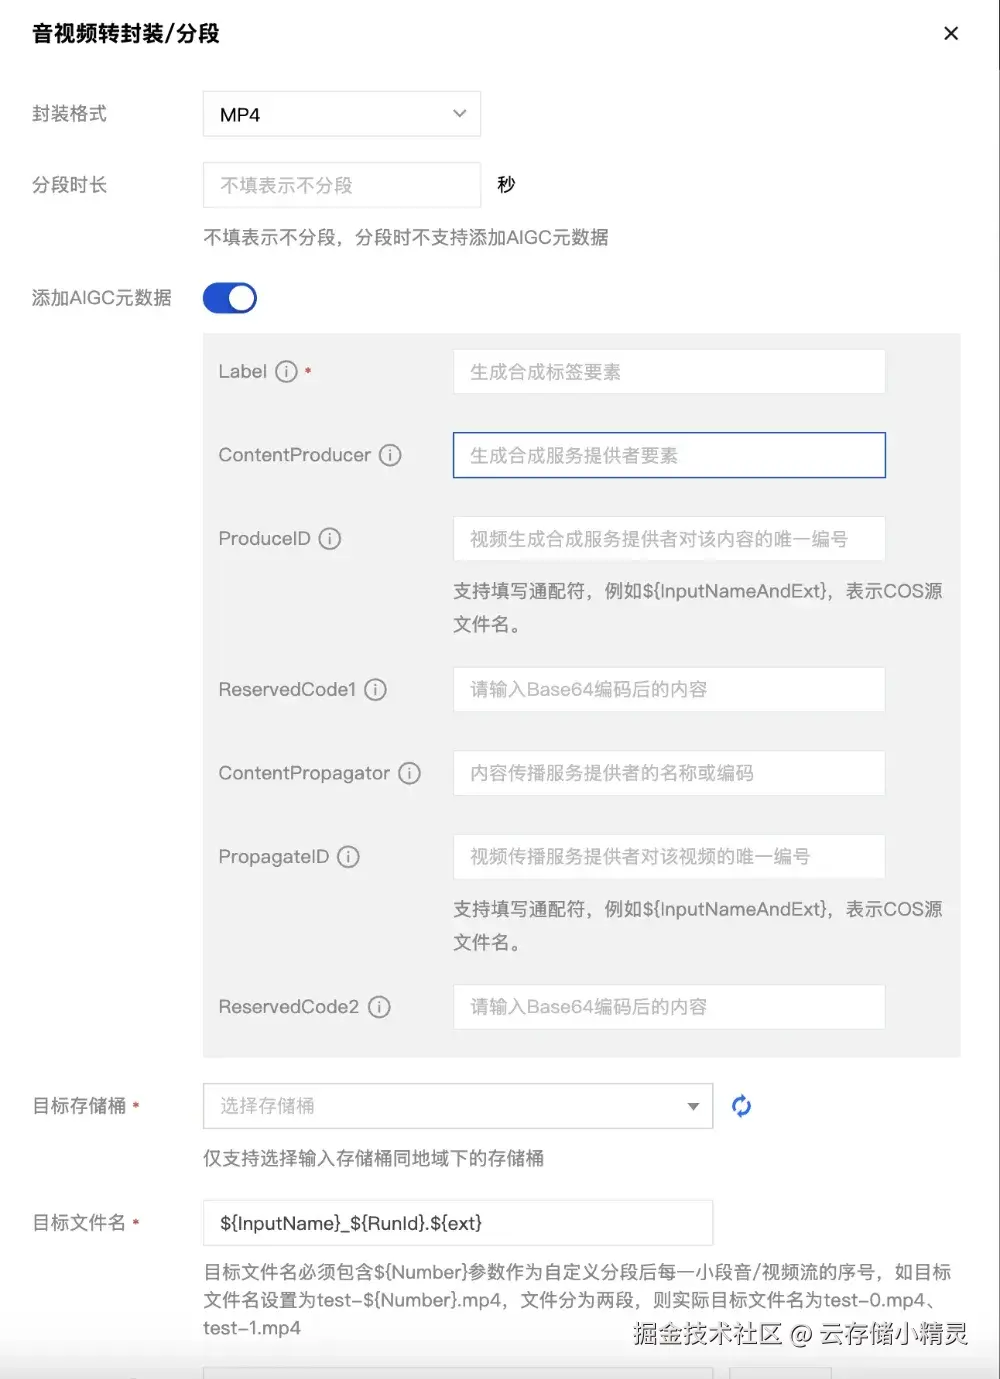Click the ProduceID input field
Image resolution: width=1000 pixels, height=1379 pixels.
(668, 539)
